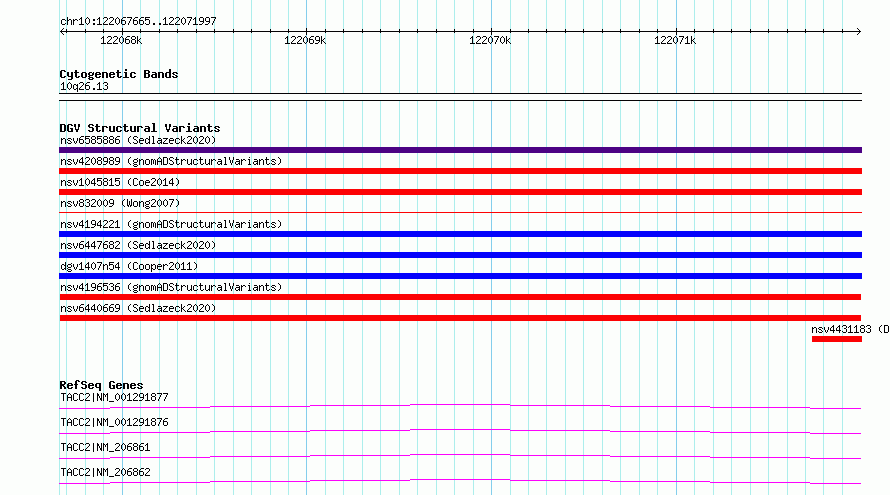Click the right scroll arrow on ruler

point(858,32)
